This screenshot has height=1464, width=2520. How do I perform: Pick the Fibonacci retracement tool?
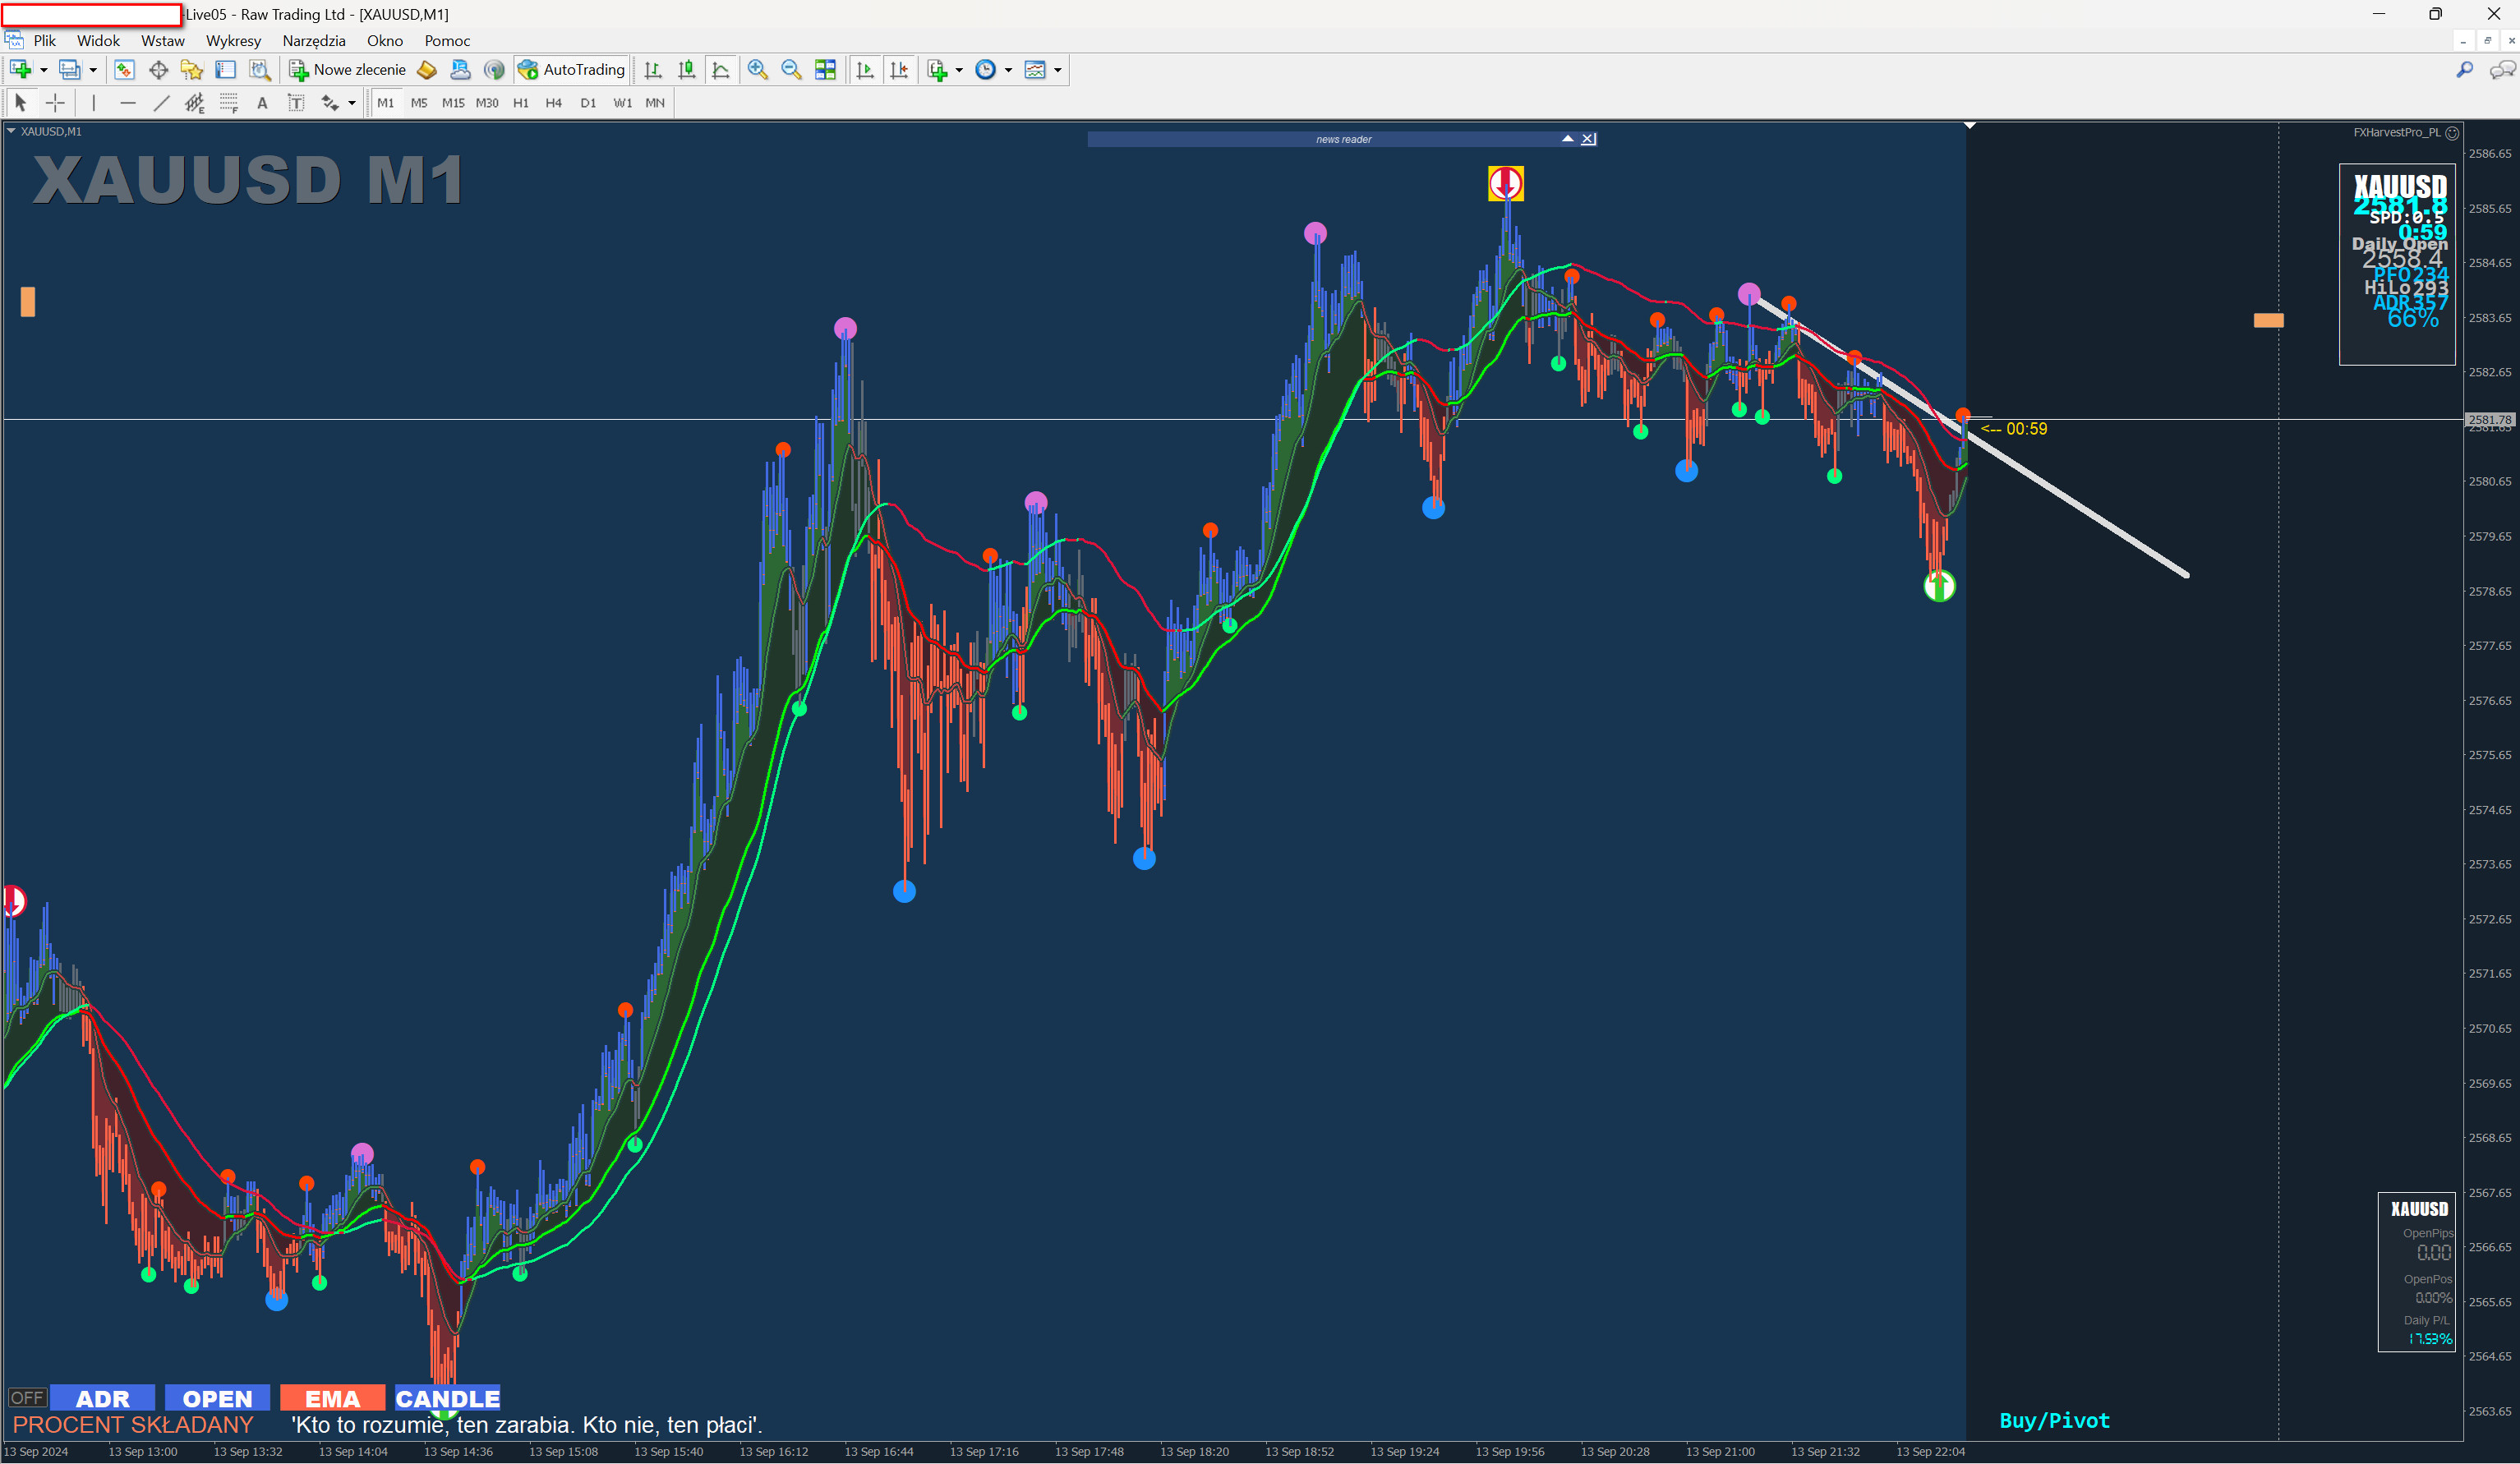pyautogui.click(x=229, y=103)
